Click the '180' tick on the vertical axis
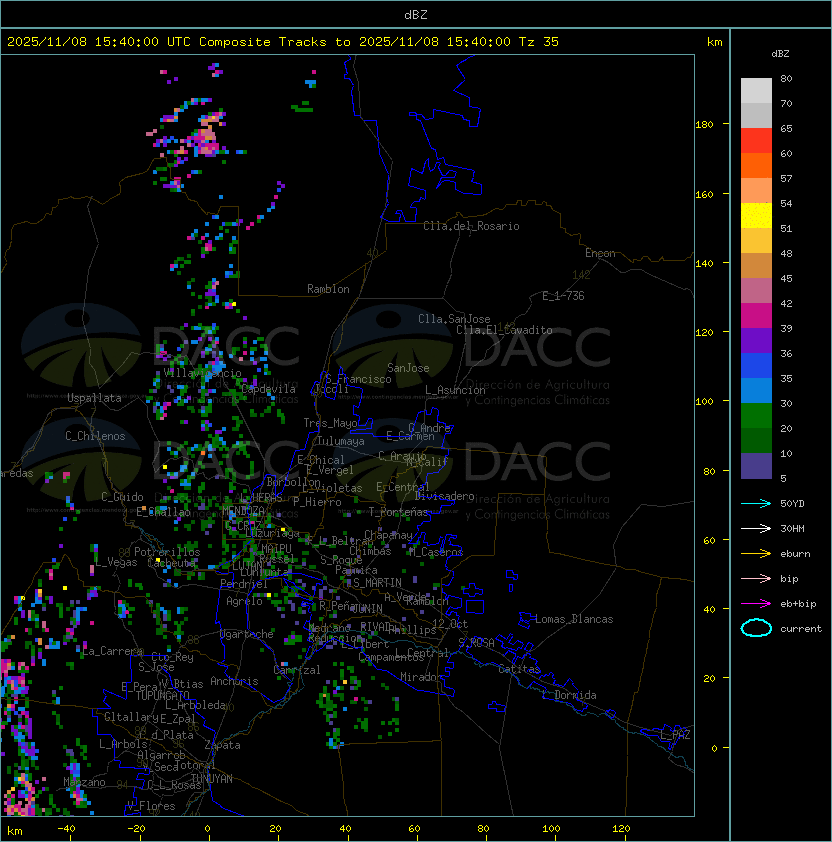The width and height of the screenshot is (832, 842). (x=704, y=125)
